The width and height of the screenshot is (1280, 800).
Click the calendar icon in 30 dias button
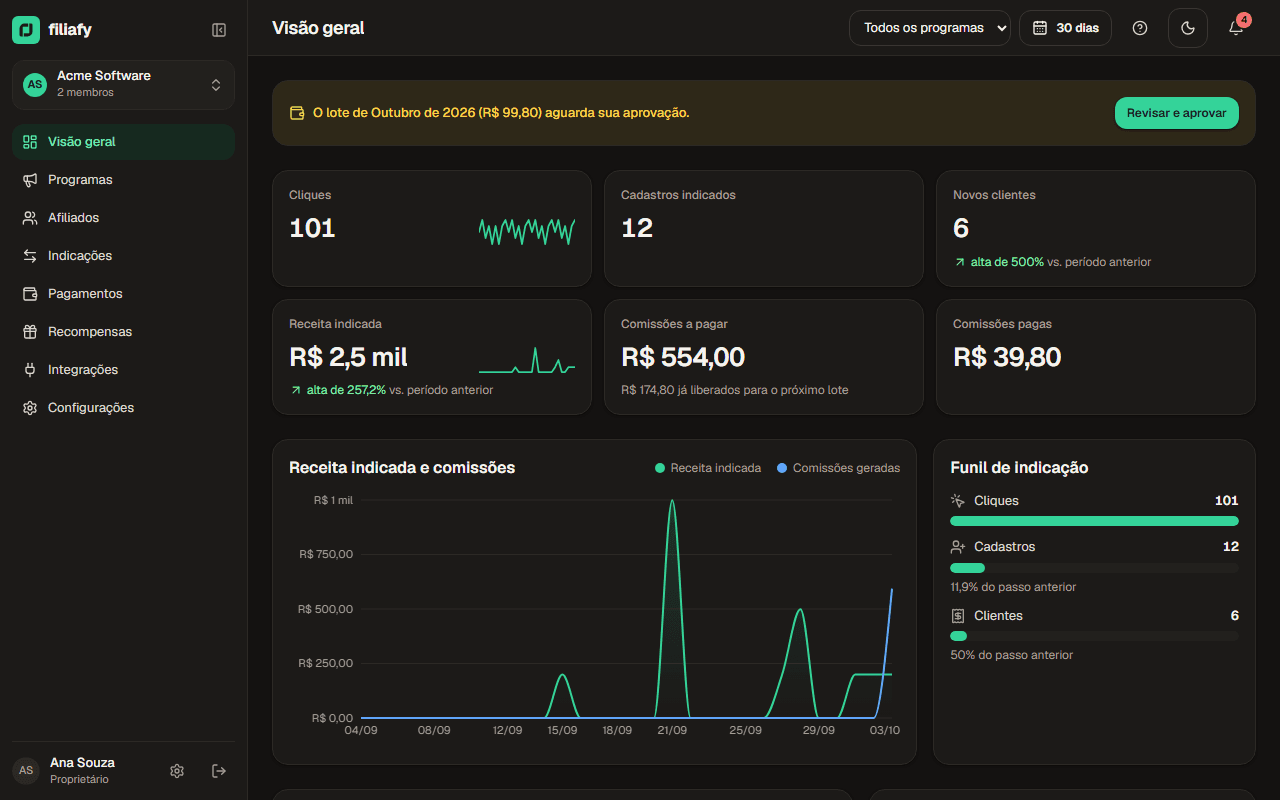[1040, 28]
